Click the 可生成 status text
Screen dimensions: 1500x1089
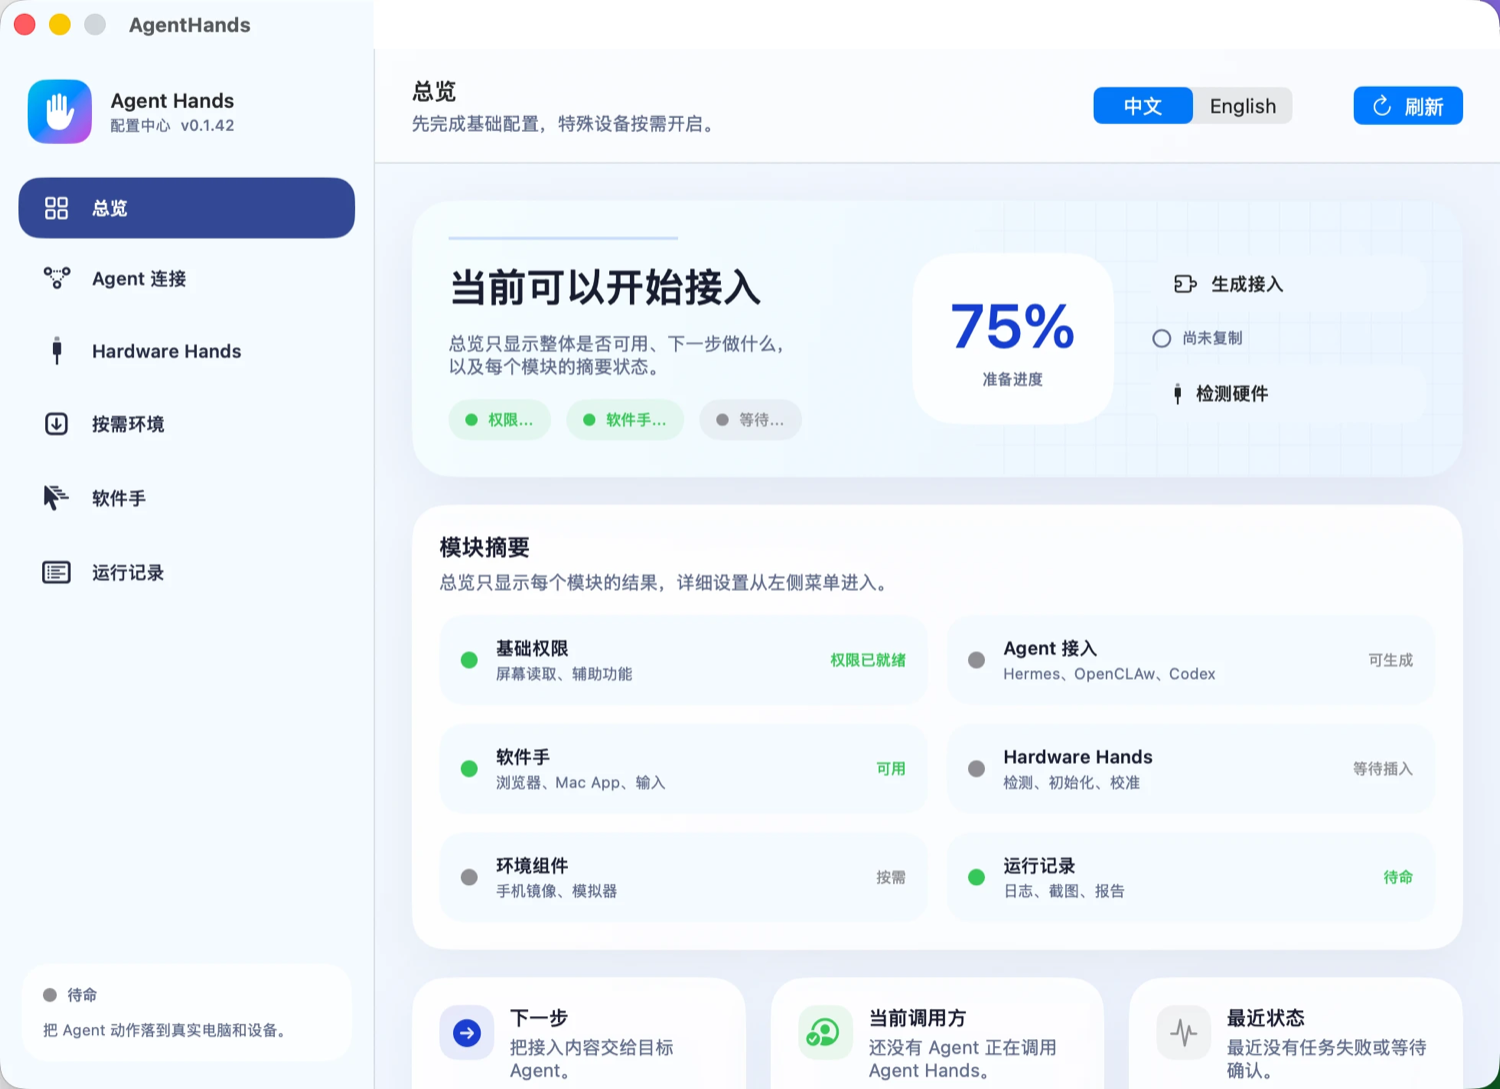(1391, 660)
